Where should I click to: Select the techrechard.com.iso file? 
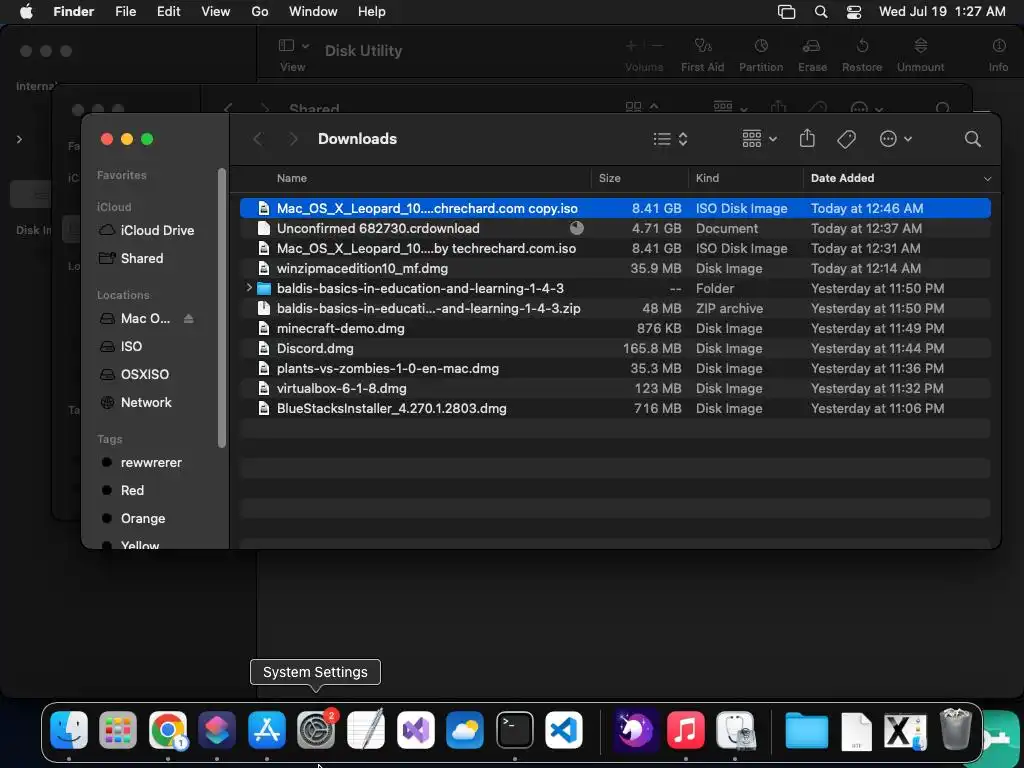click(x=615, y=248)
